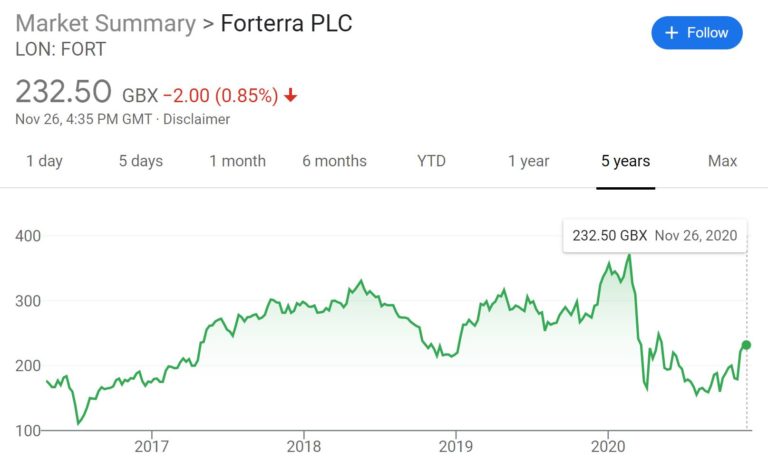The image size is (768, 470).
Task: Click the 232.50 GBX price tooltip
Action: (655, 235)
